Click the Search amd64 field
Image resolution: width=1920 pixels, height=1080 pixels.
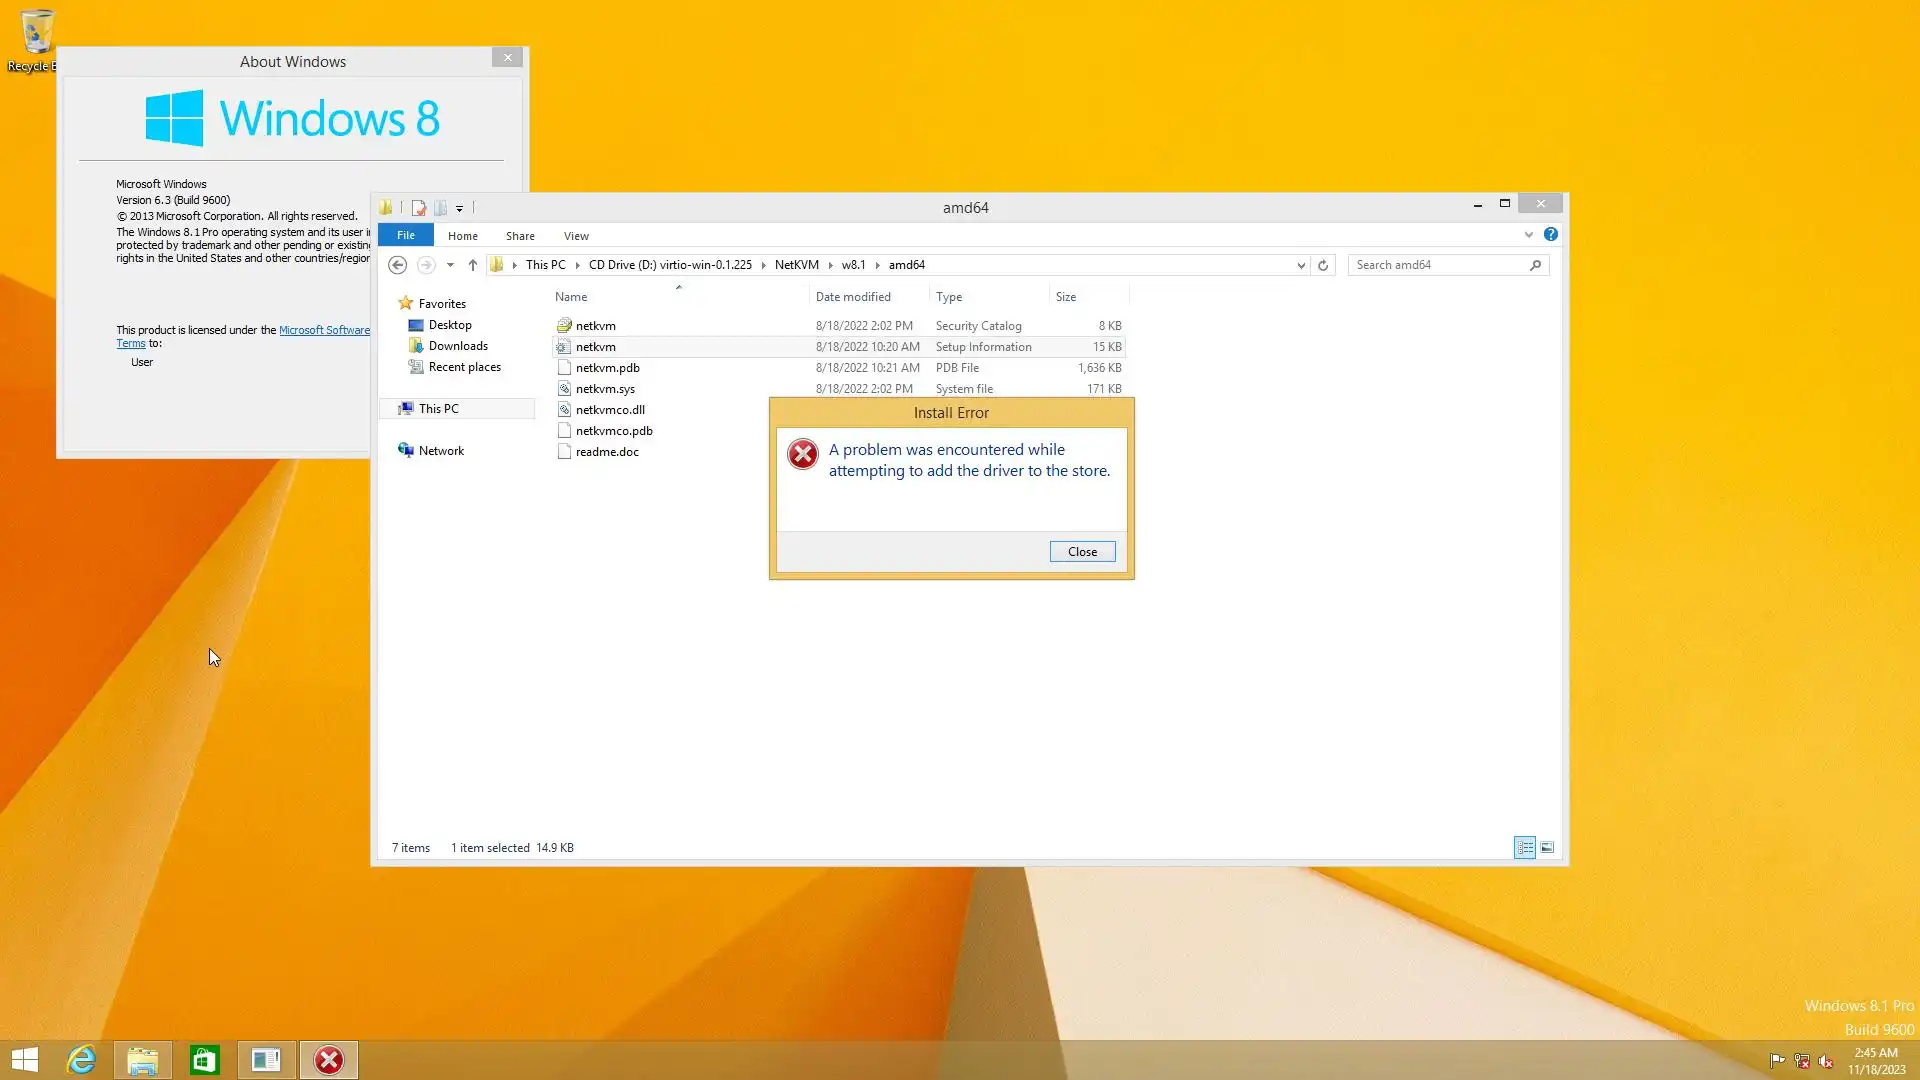click(x=1438, y=265)
